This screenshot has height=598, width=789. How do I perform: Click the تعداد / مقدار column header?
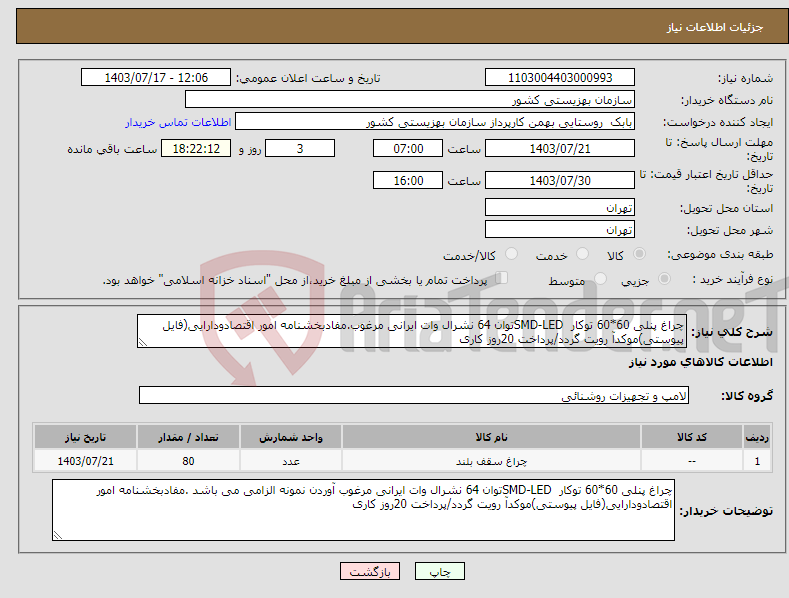188,437
